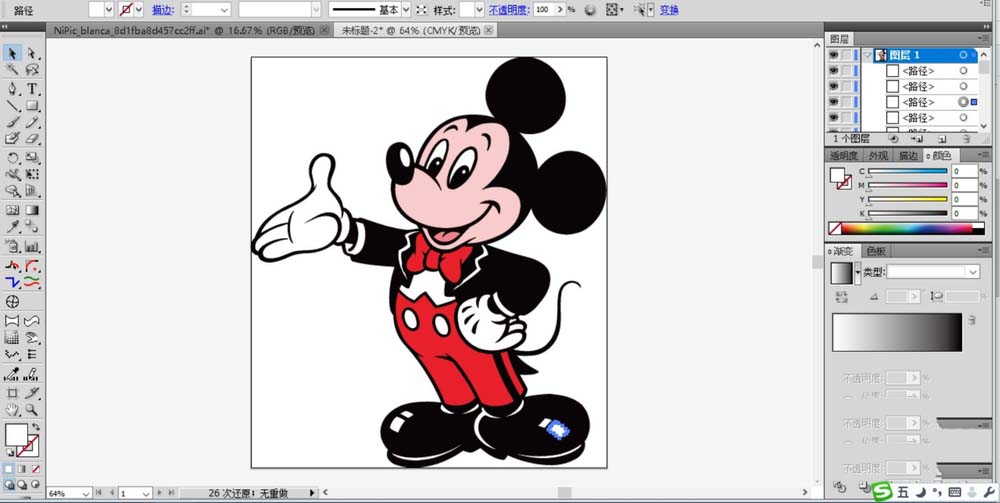Toggle visibility of second 路径 sublayer
This screenshot has height=503, width=1000.
pyautogui.click(x=833, y=86)
